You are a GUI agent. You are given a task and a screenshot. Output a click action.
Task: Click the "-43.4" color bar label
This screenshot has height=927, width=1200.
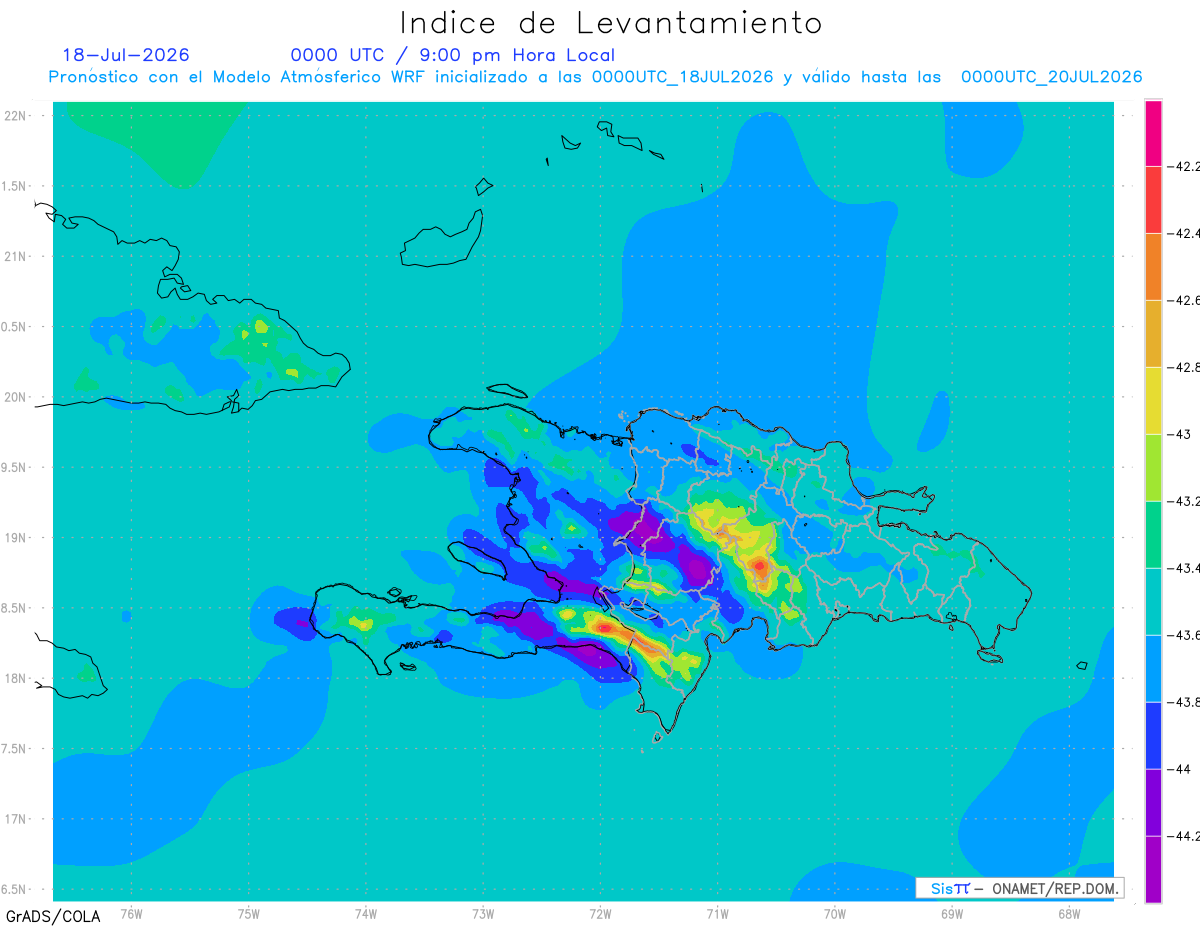[x=1183, y=568]
